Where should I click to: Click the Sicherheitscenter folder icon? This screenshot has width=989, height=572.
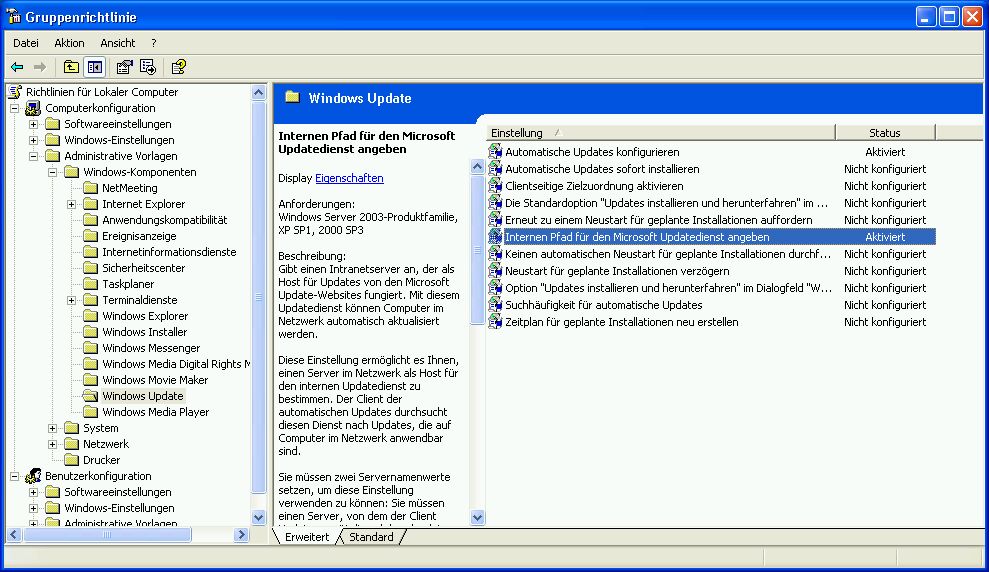(91, 268)
